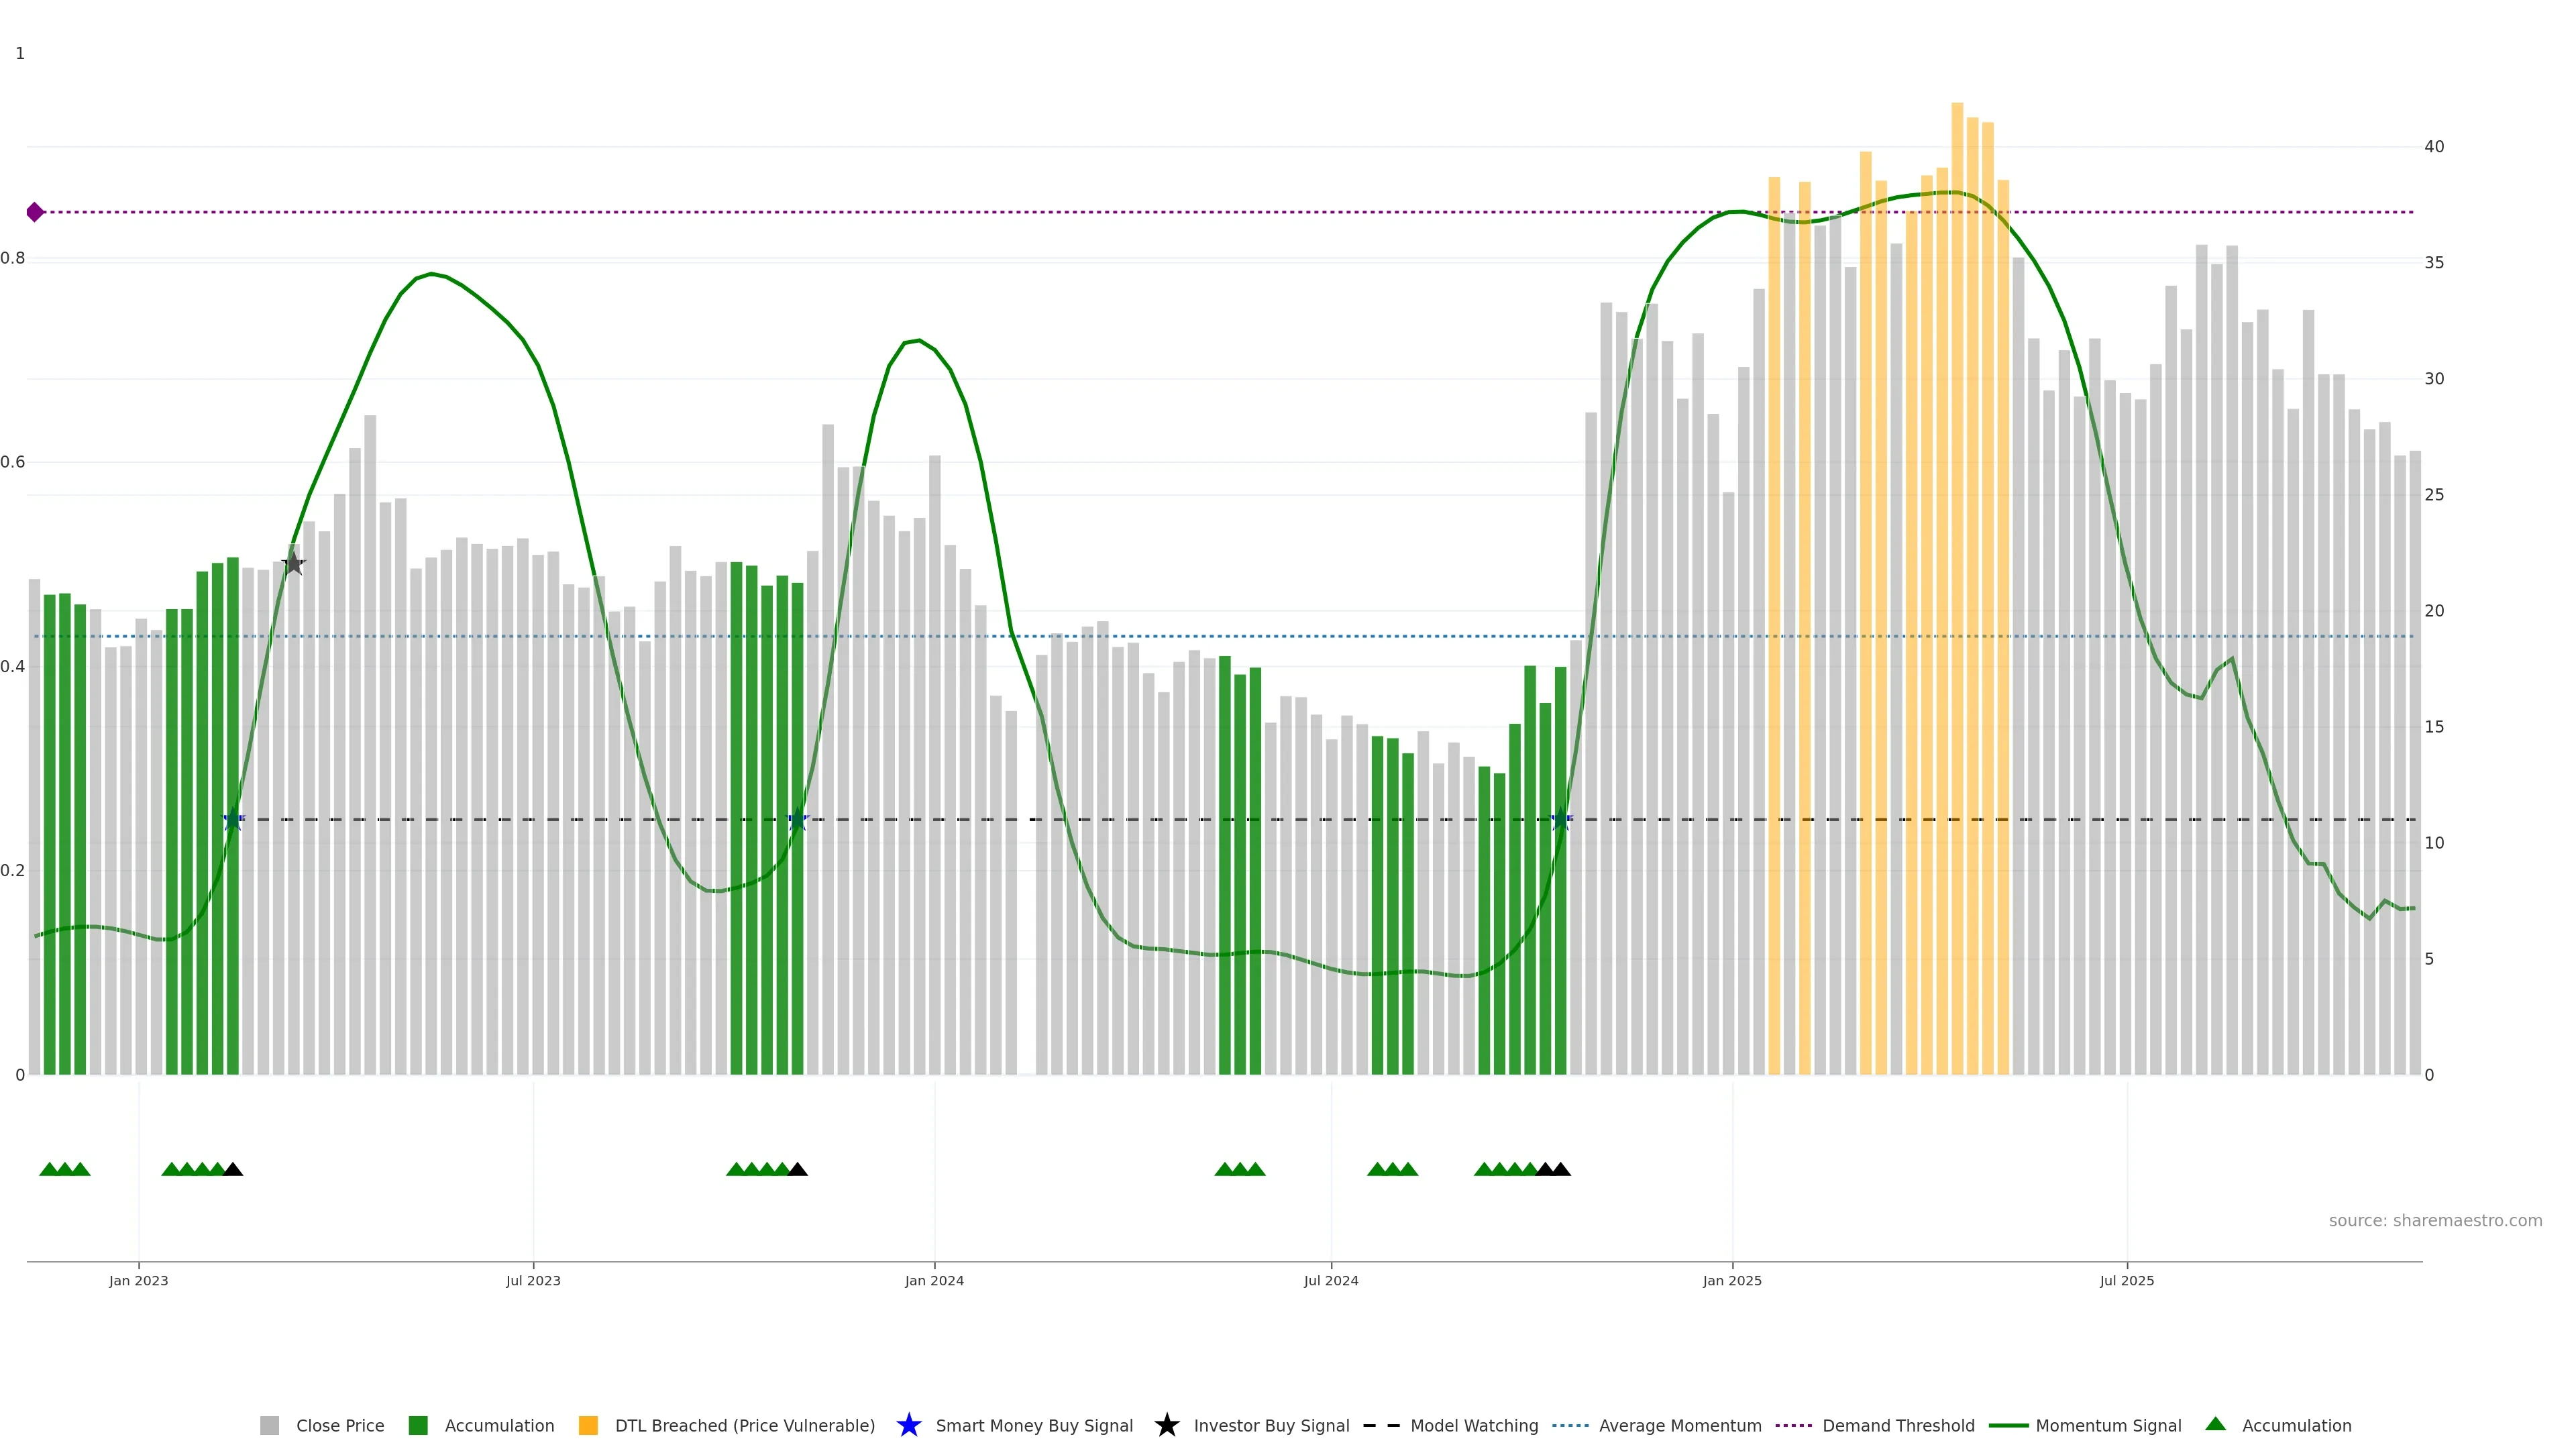The image size is (2576, 1449).
Task: Click the purple diamond Demand Threshold marker
Action: click(35, 212)
